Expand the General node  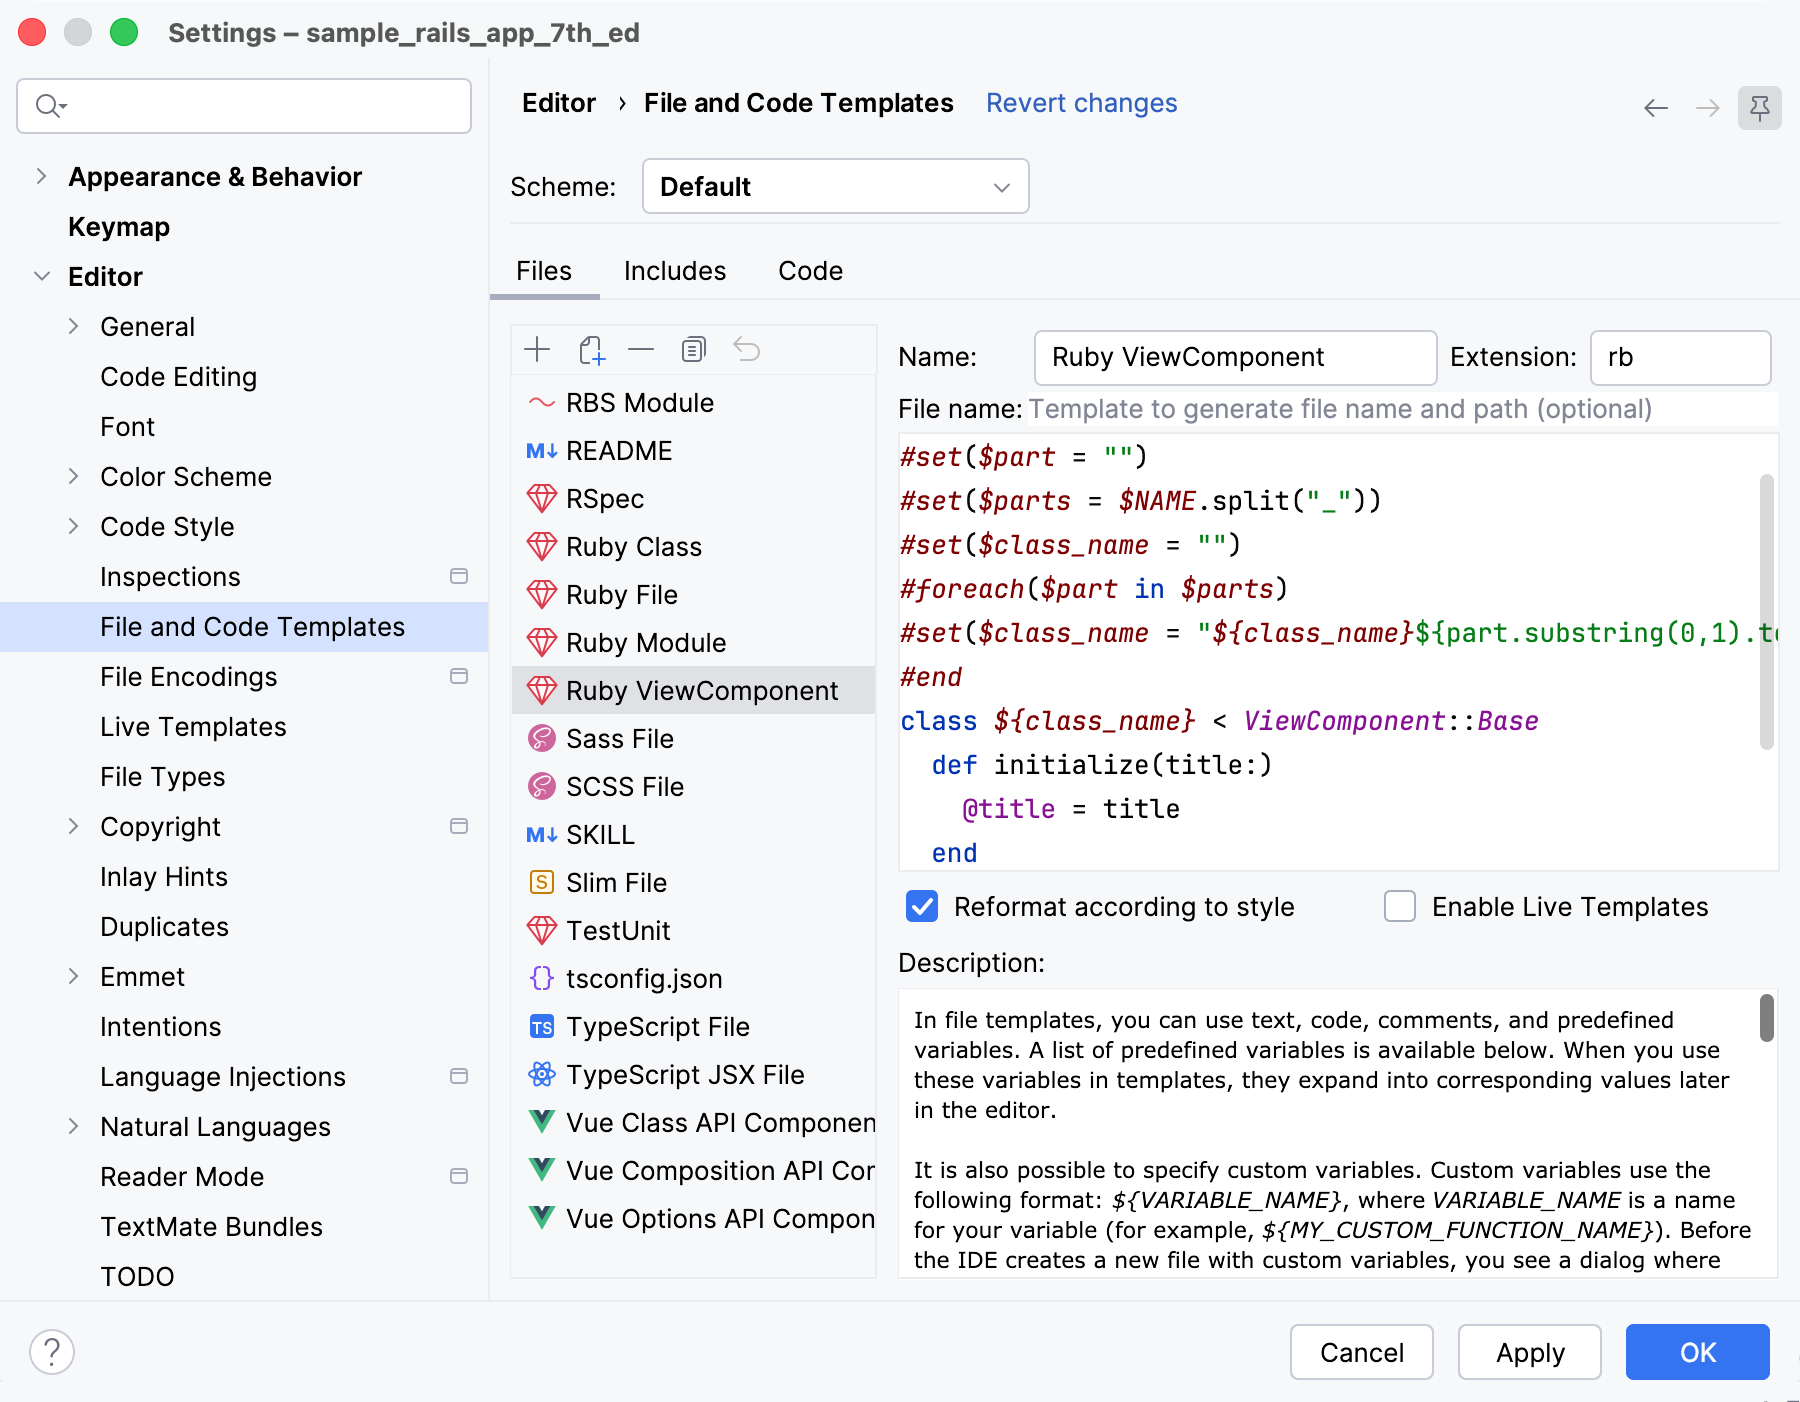(x=73, y=326)
